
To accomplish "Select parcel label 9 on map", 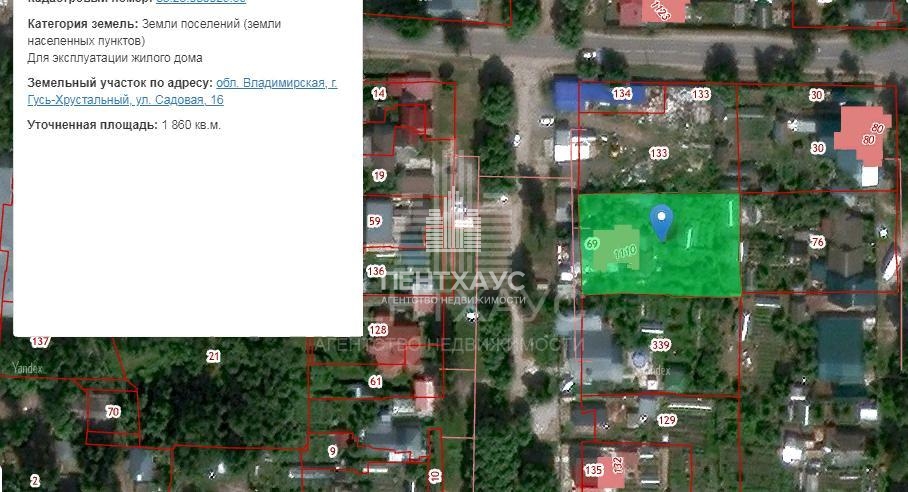I will 332,450.
